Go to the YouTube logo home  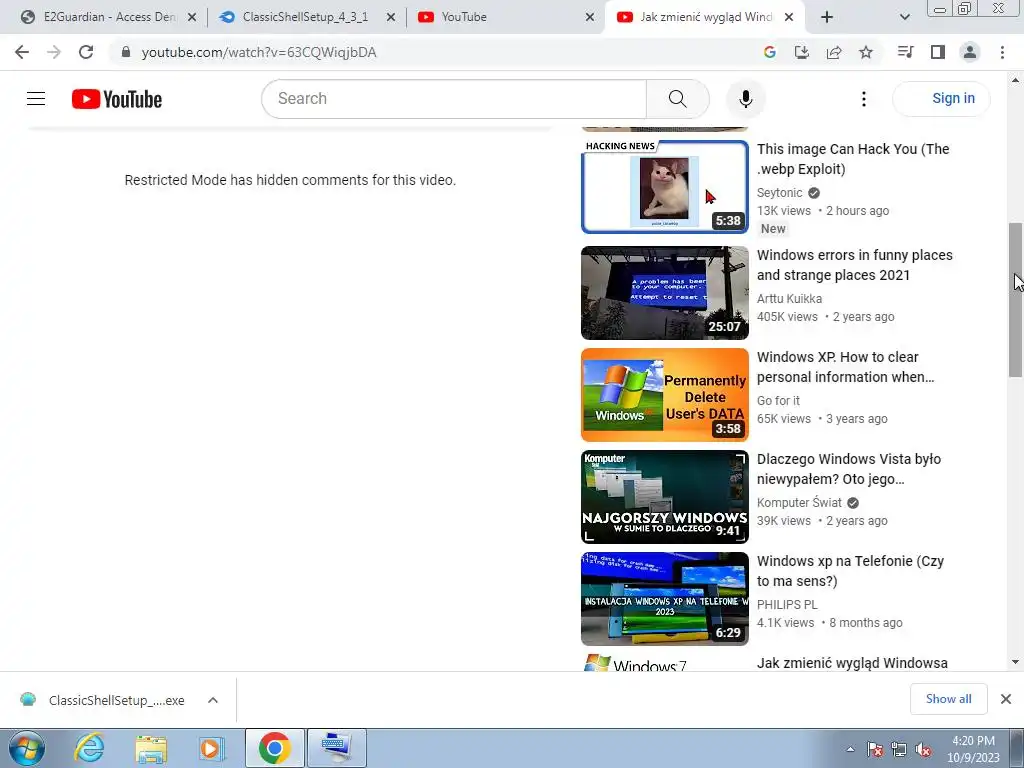pos(117,99)
